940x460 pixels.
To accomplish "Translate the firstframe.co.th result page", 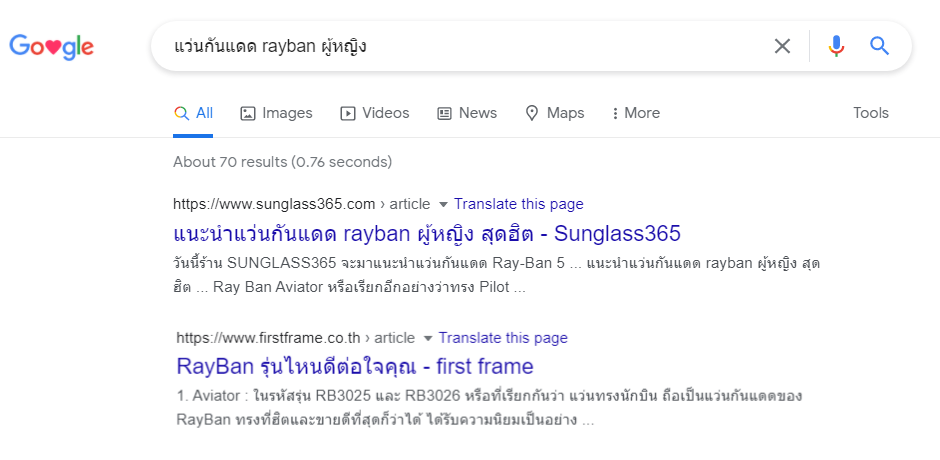I will click(503, 338).
